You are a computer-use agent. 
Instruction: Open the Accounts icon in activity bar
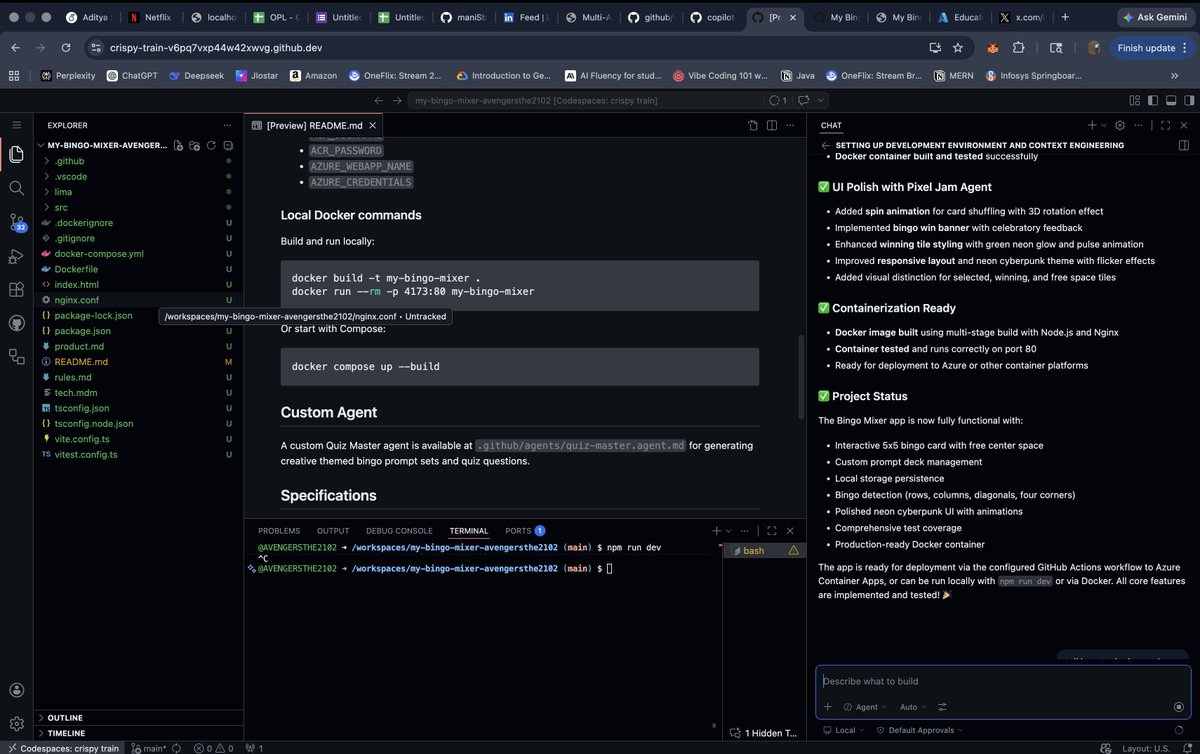[16, 690]
